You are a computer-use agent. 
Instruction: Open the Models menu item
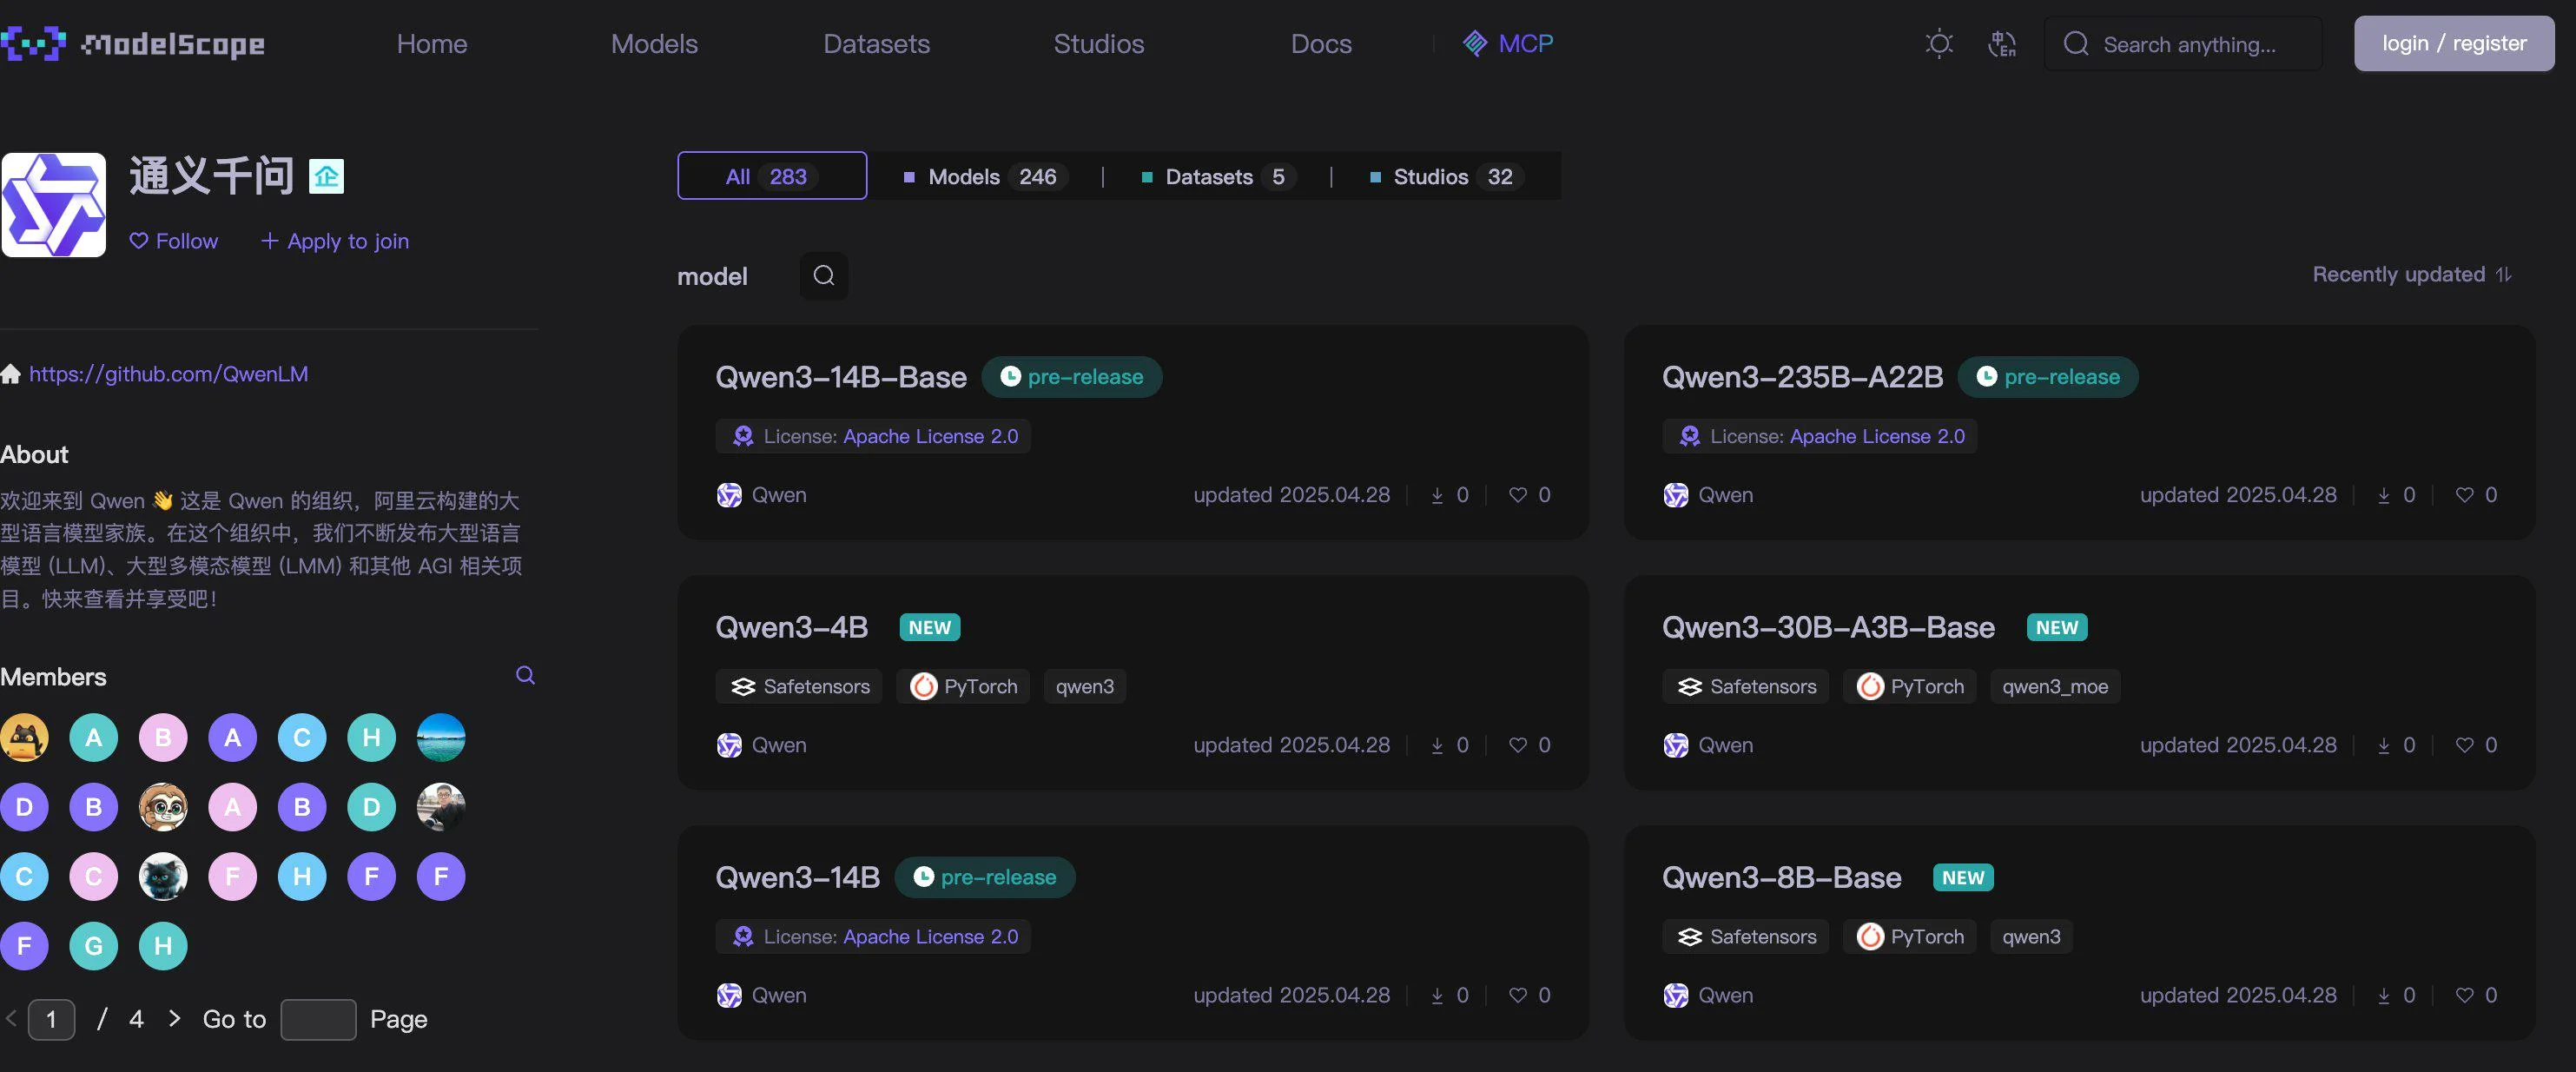point(654,44)
